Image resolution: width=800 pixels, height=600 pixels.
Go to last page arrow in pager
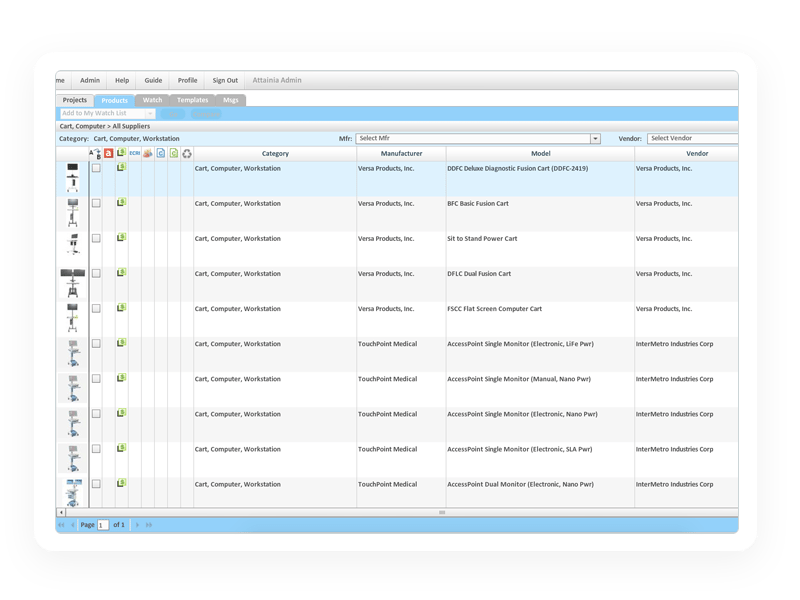[x=149, y=525]
